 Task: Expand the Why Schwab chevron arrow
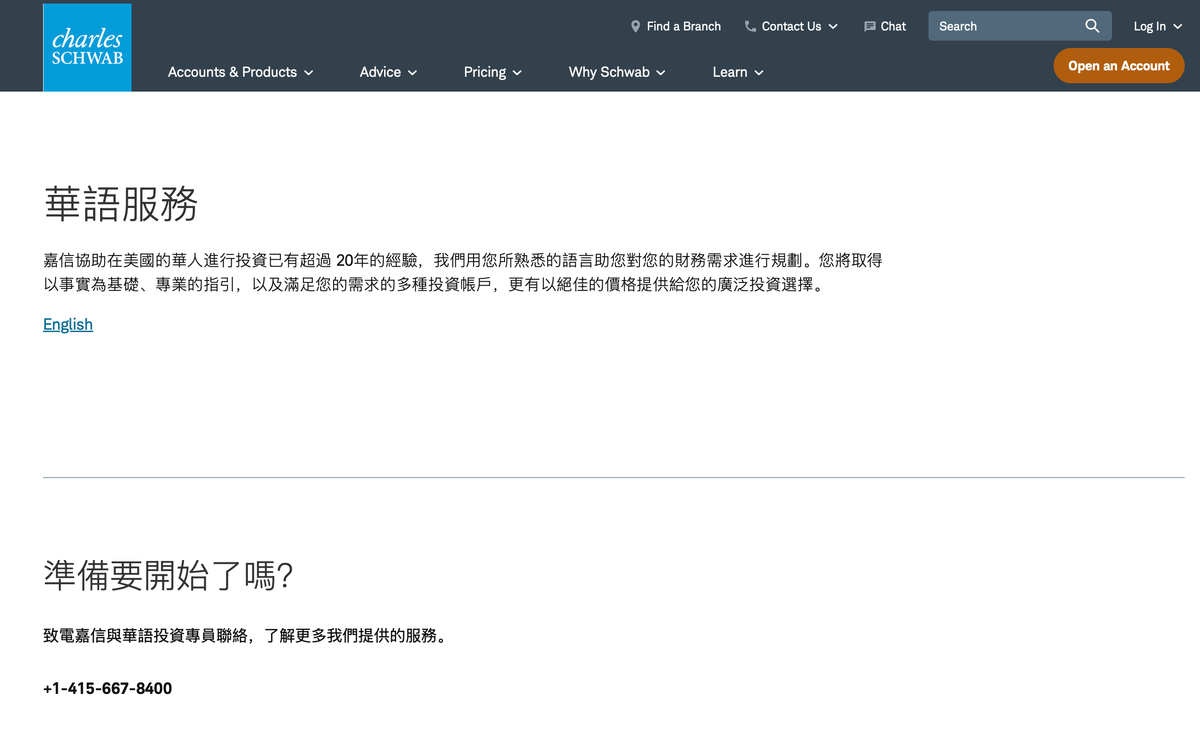[x=660, y=73]
